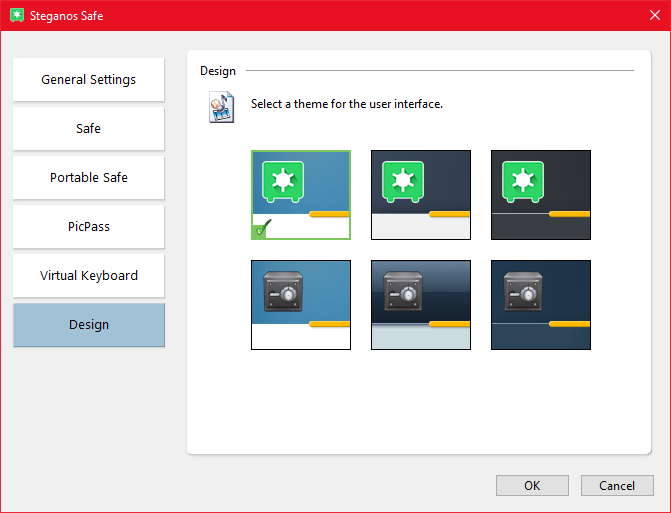Click the green checkmark on the selected theme

coord(262,230)
